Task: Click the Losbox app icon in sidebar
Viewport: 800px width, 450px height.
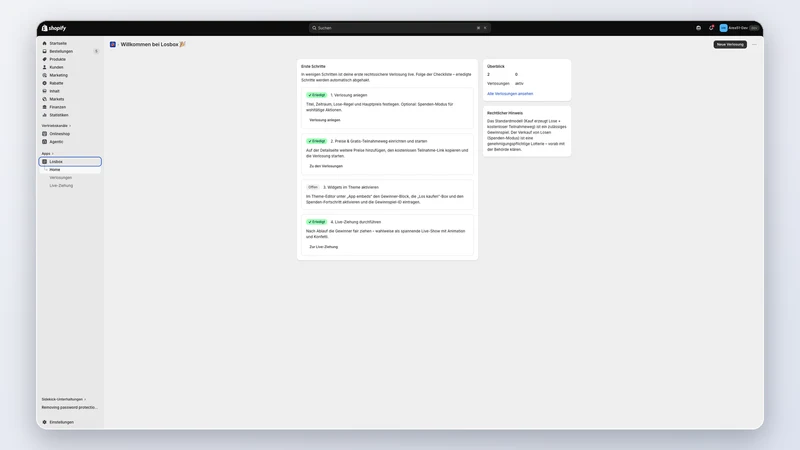Action: pyautogui.click(x=44, y=162)
